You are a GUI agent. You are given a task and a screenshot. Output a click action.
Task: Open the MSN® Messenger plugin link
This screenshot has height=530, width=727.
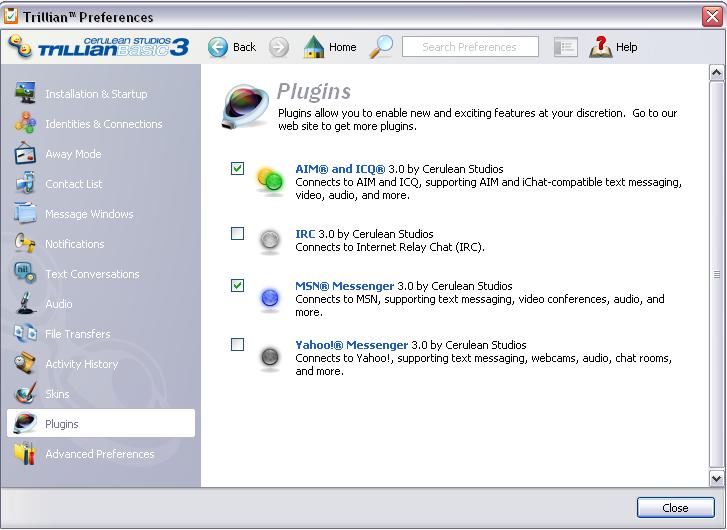tap(344, 286)
